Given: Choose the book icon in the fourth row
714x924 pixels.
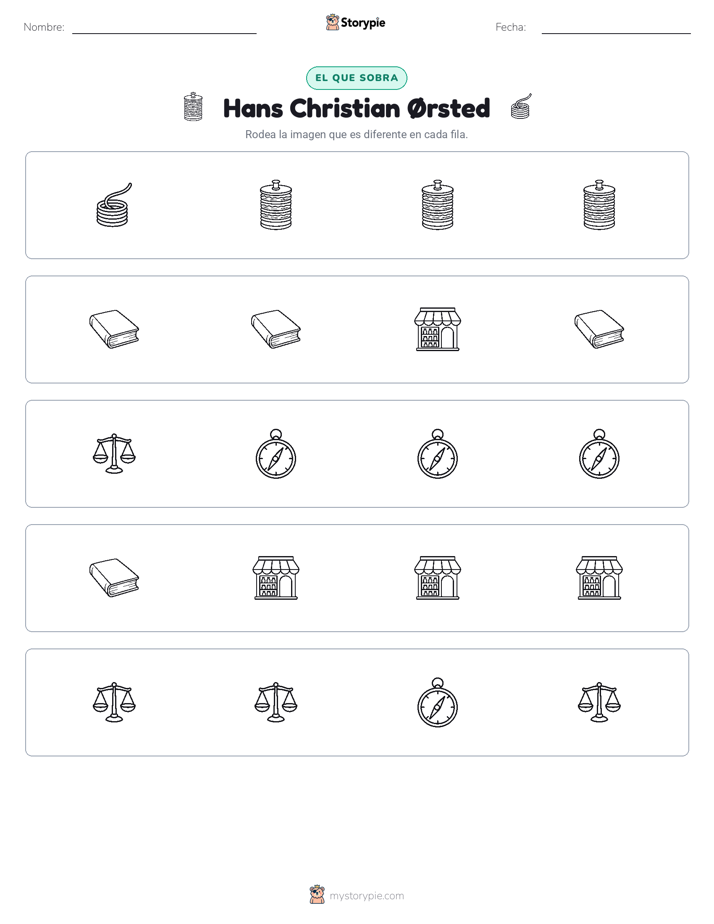Looking at the screenshot, I should click(x=114, y=578).
